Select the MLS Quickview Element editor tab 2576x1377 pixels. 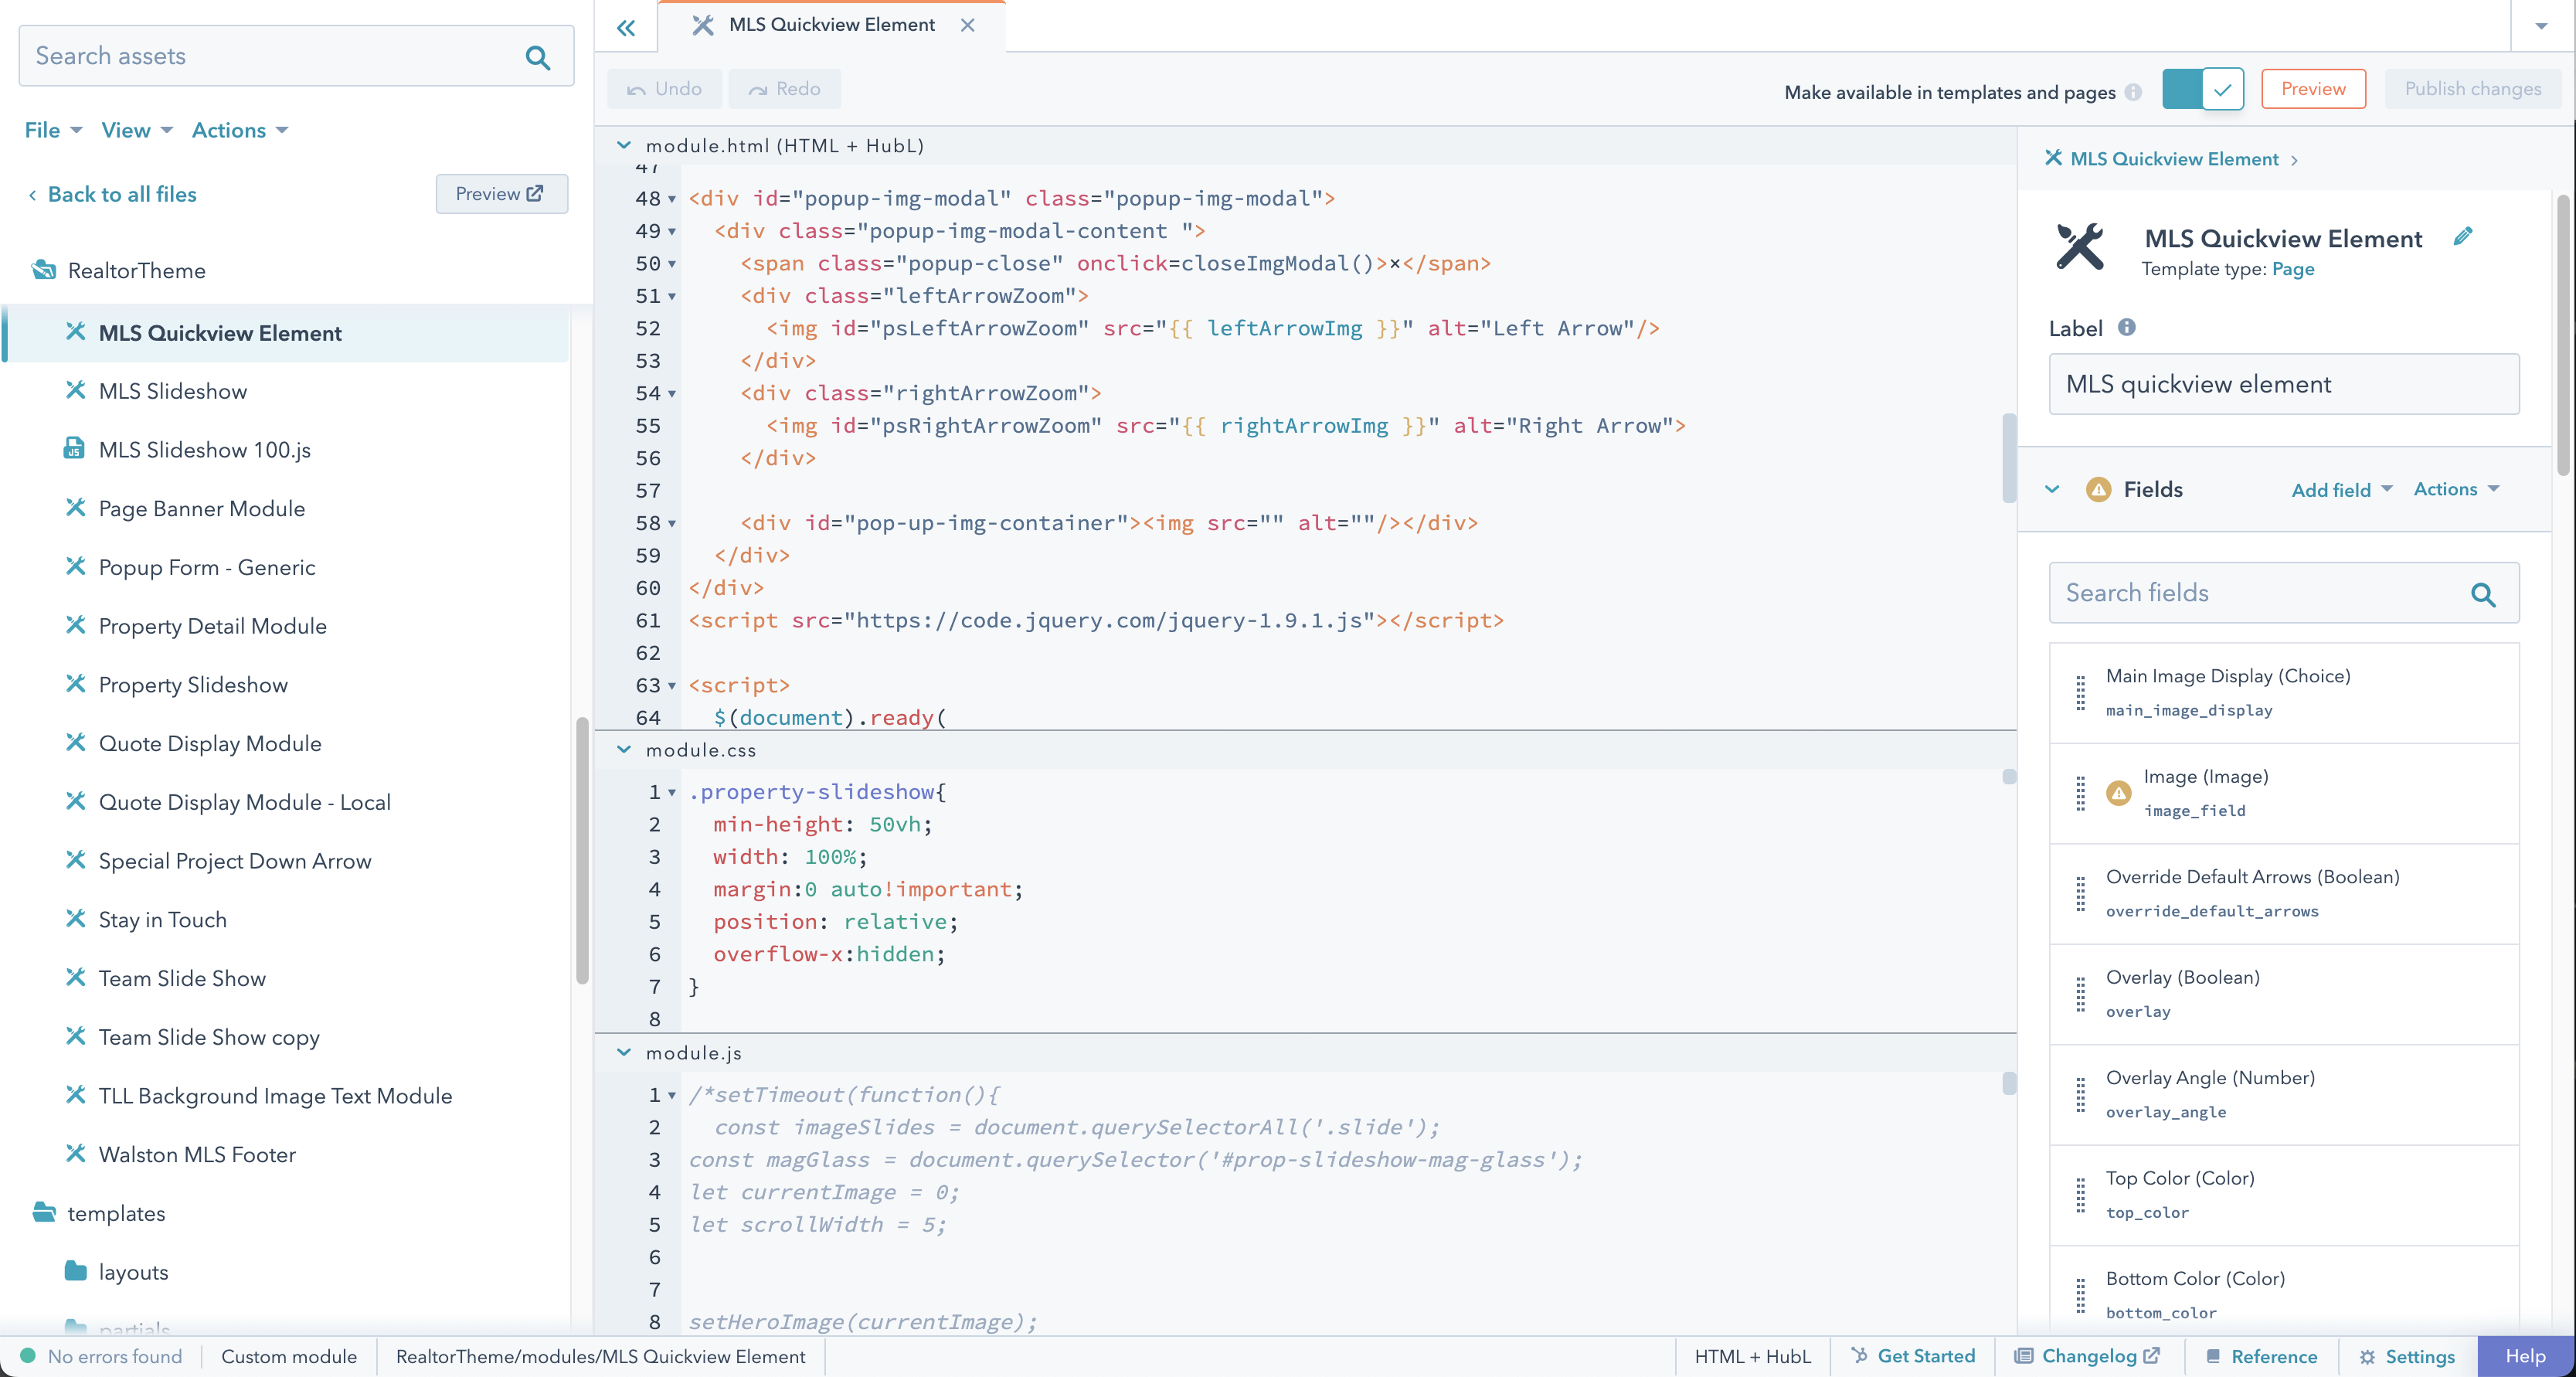click(x=831, y=25)
